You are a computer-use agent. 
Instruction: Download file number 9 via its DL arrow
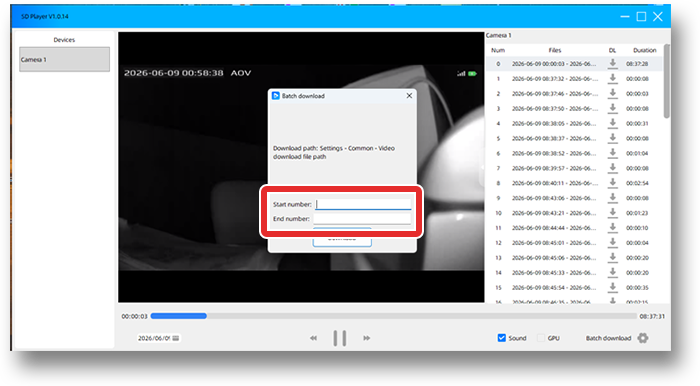click(x=612, y=198)
